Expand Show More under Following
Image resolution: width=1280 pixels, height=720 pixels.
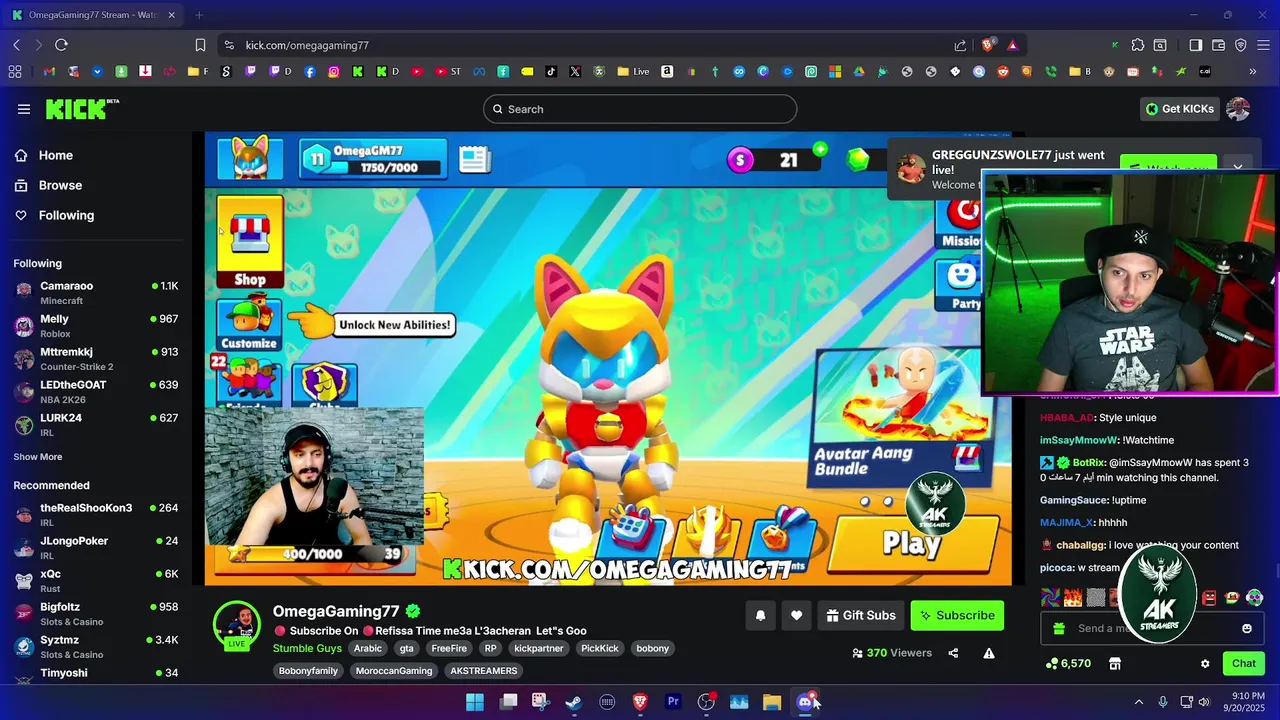click(x=38, y=457)
